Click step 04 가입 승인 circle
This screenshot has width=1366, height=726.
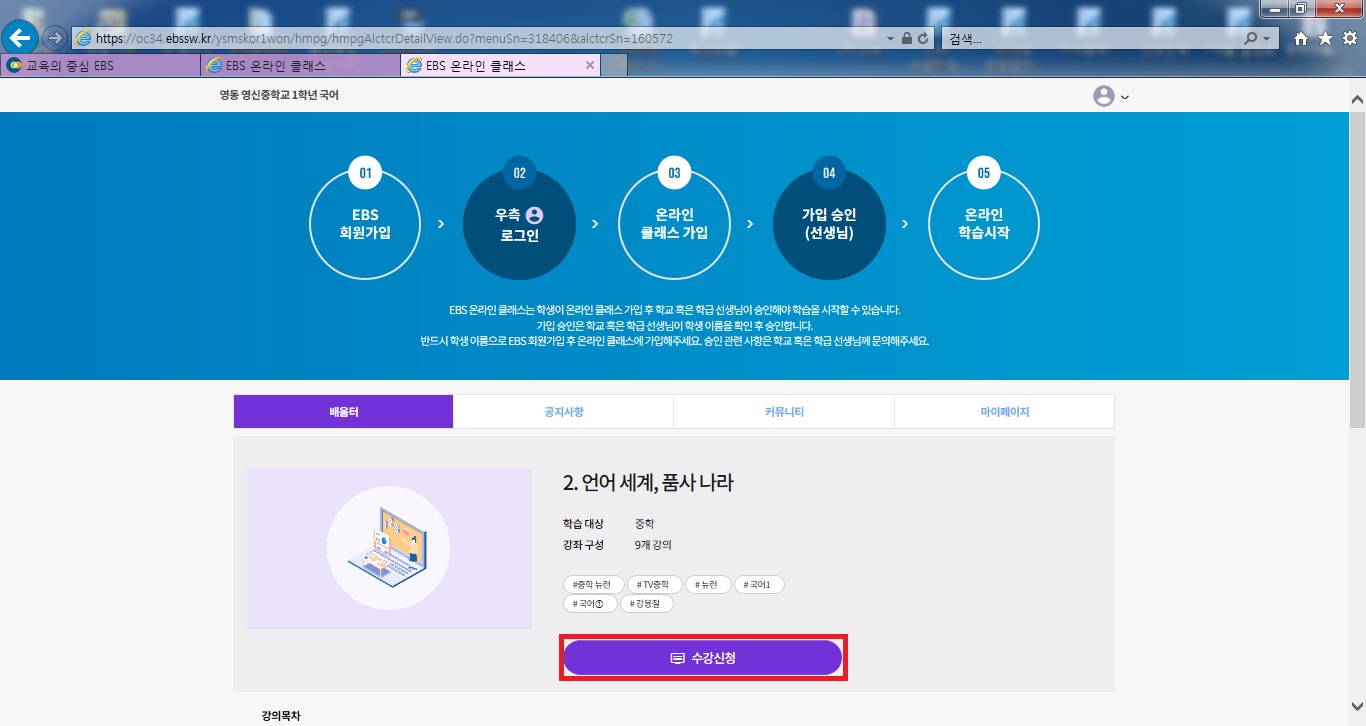829,222
